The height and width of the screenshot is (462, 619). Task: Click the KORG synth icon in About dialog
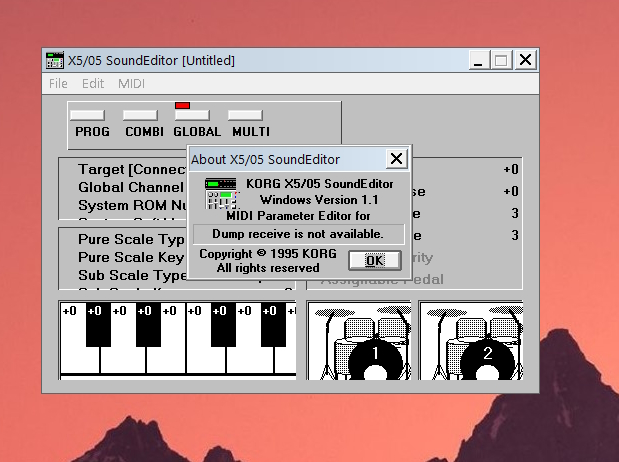click(x=221, y=193)
